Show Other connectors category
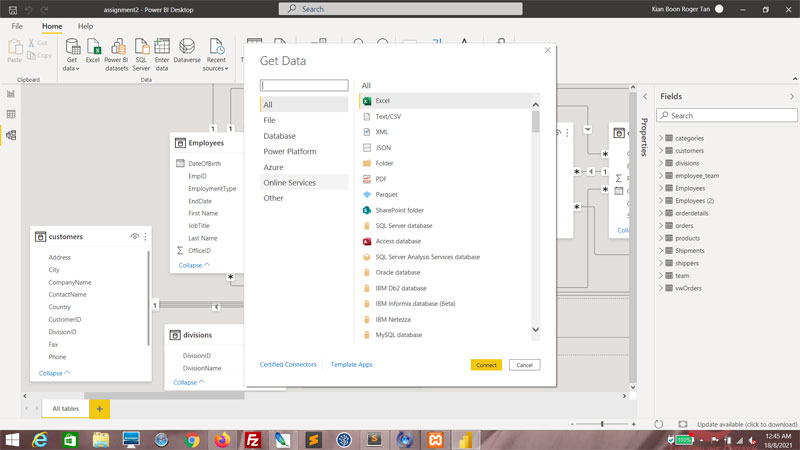The width and height of the screenshot is (800, 450). click(x=304, y=198)
